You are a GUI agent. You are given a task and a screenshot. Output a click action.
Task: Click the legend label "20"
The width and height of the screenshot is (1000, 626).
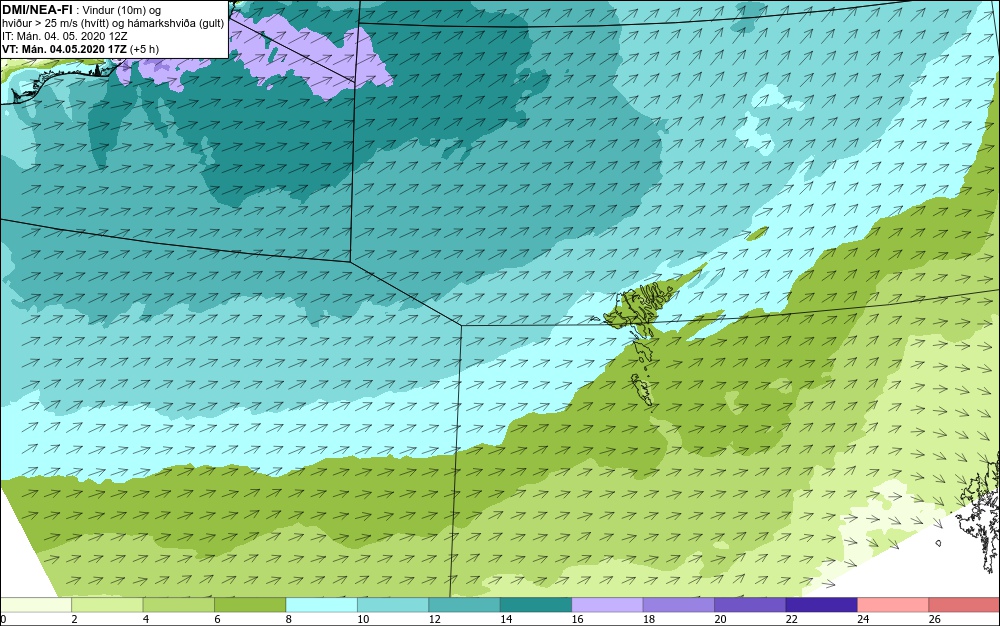coord(720,619)
